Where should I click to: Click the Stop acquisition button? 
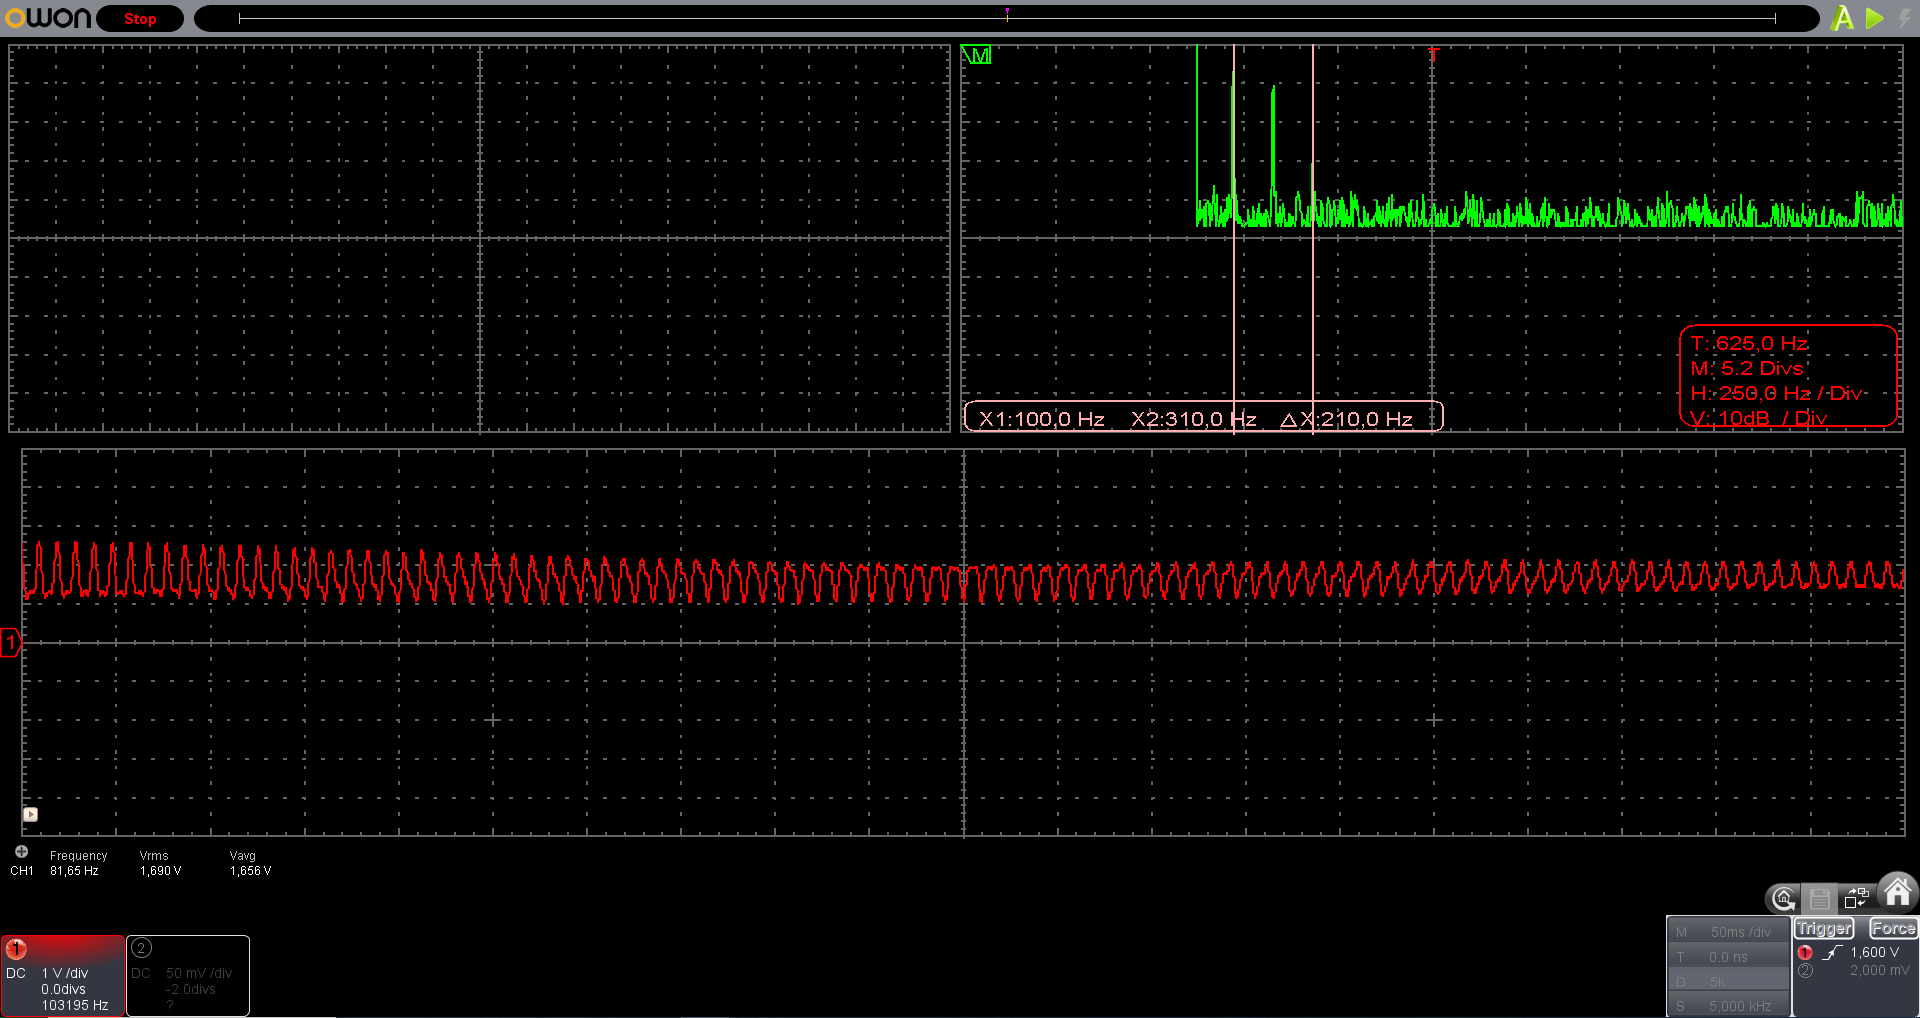point(140,19)
